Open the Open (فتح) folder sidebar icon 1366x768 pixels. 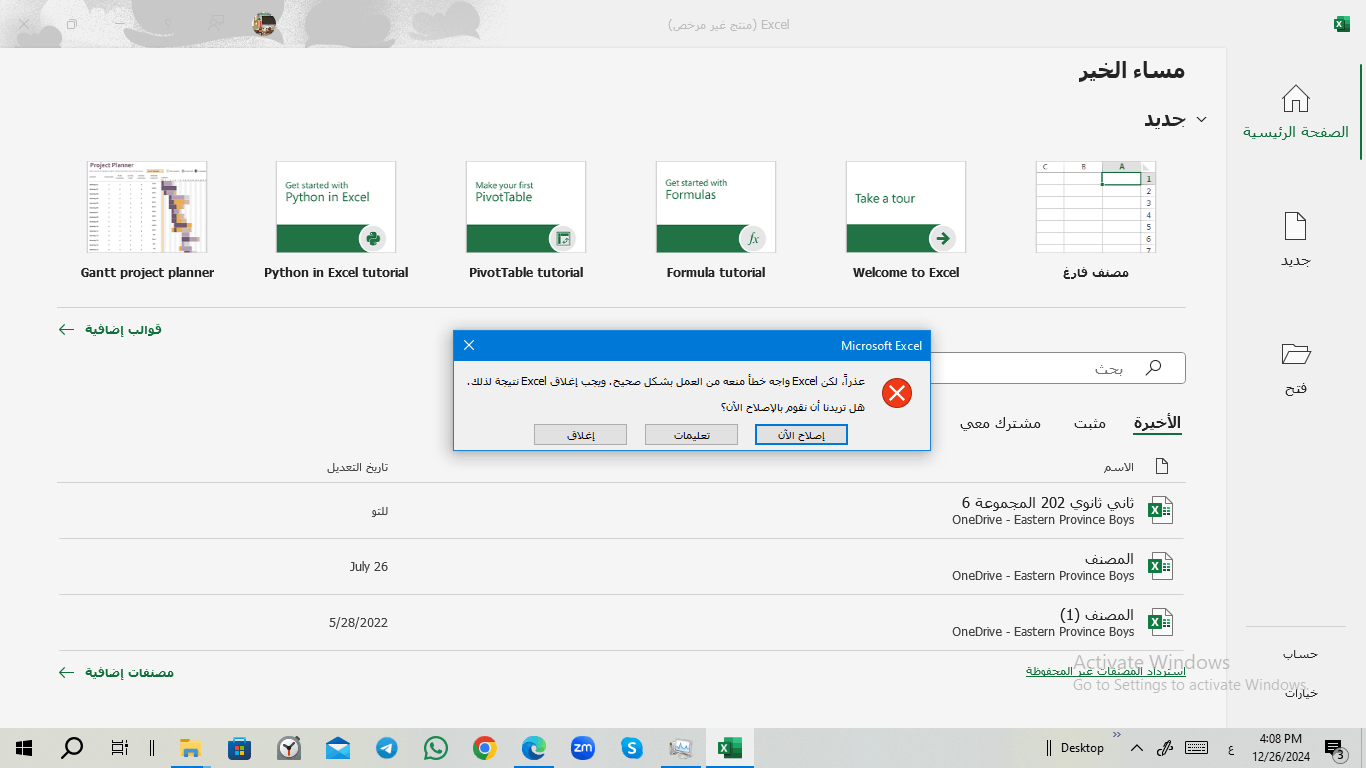(x=1296, y=354)
